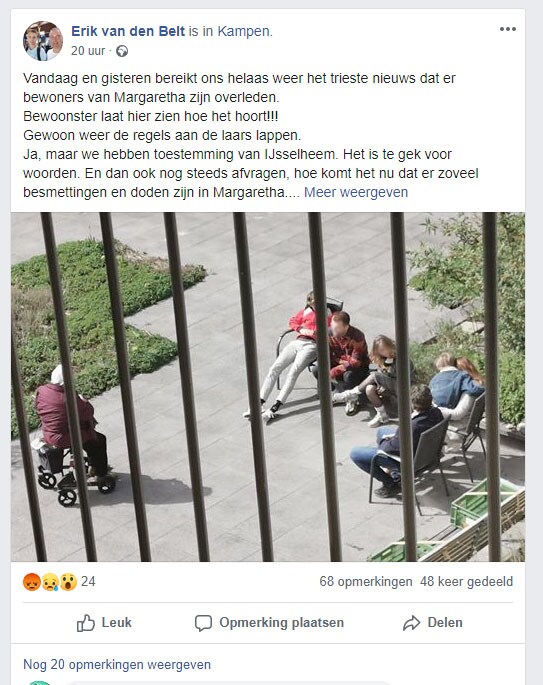Click the Opmerking plaatsen button text
Image resolution: width=543 pixels, height=685 pixels.
281,623
